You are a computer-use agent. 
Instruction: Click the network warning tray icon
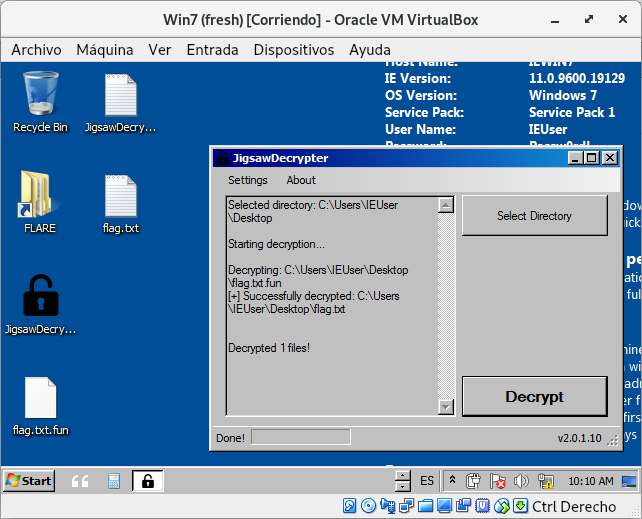point(546,481)
